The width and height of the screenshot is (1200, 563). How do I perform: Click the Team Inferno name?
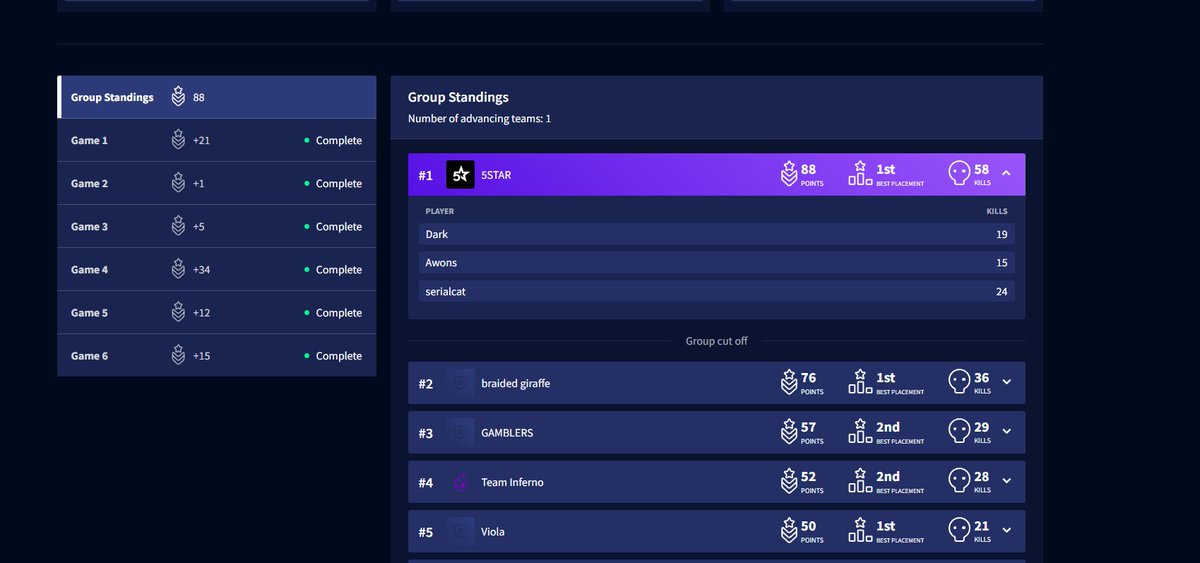pyautogui.click(x=512, y=482)
